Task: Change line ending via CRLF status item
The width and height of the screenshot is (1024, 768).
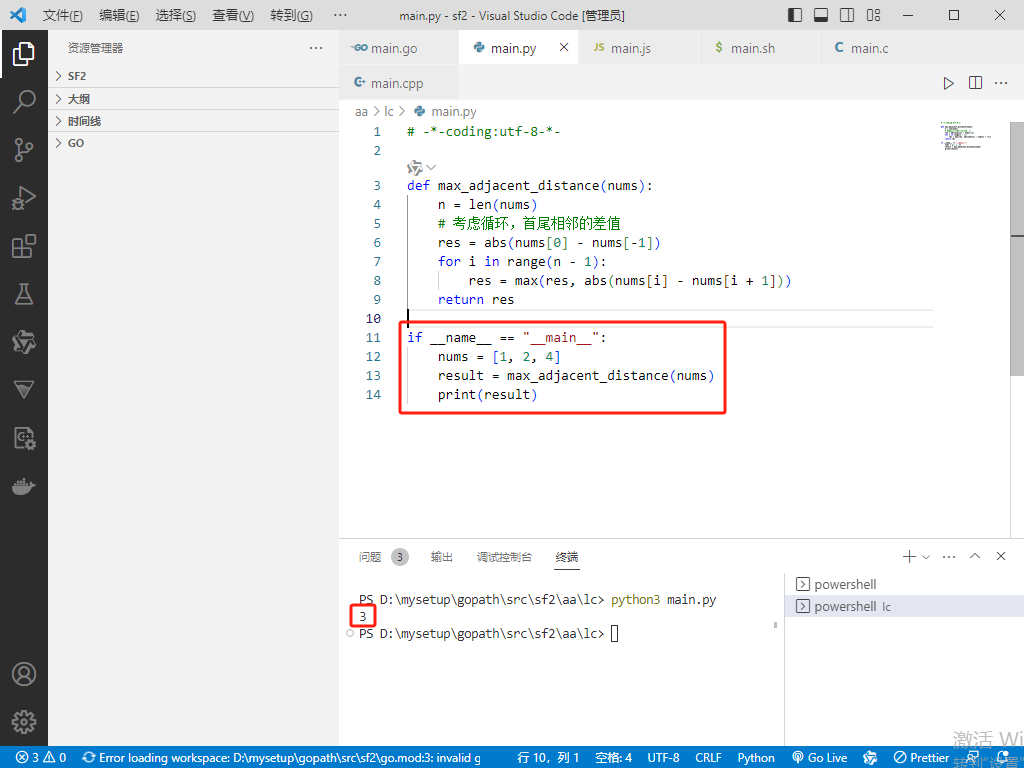Action: coord(708,758)
